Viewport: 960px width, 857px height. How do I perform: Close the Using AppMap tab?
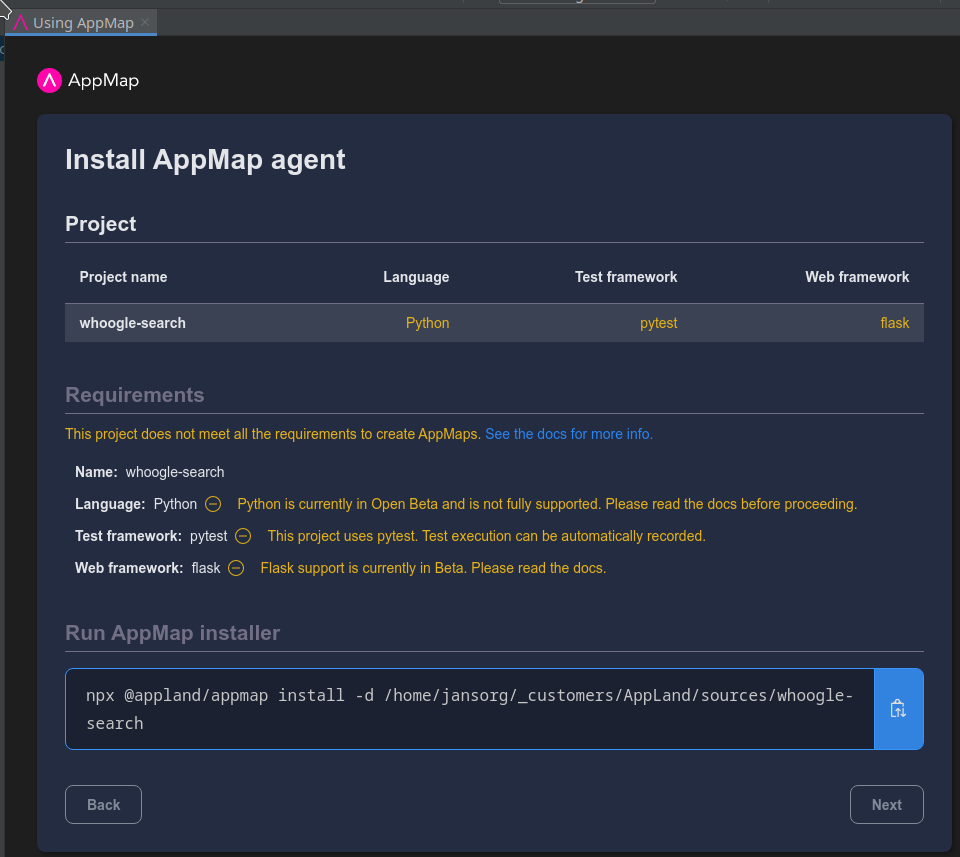click(146, 22)
